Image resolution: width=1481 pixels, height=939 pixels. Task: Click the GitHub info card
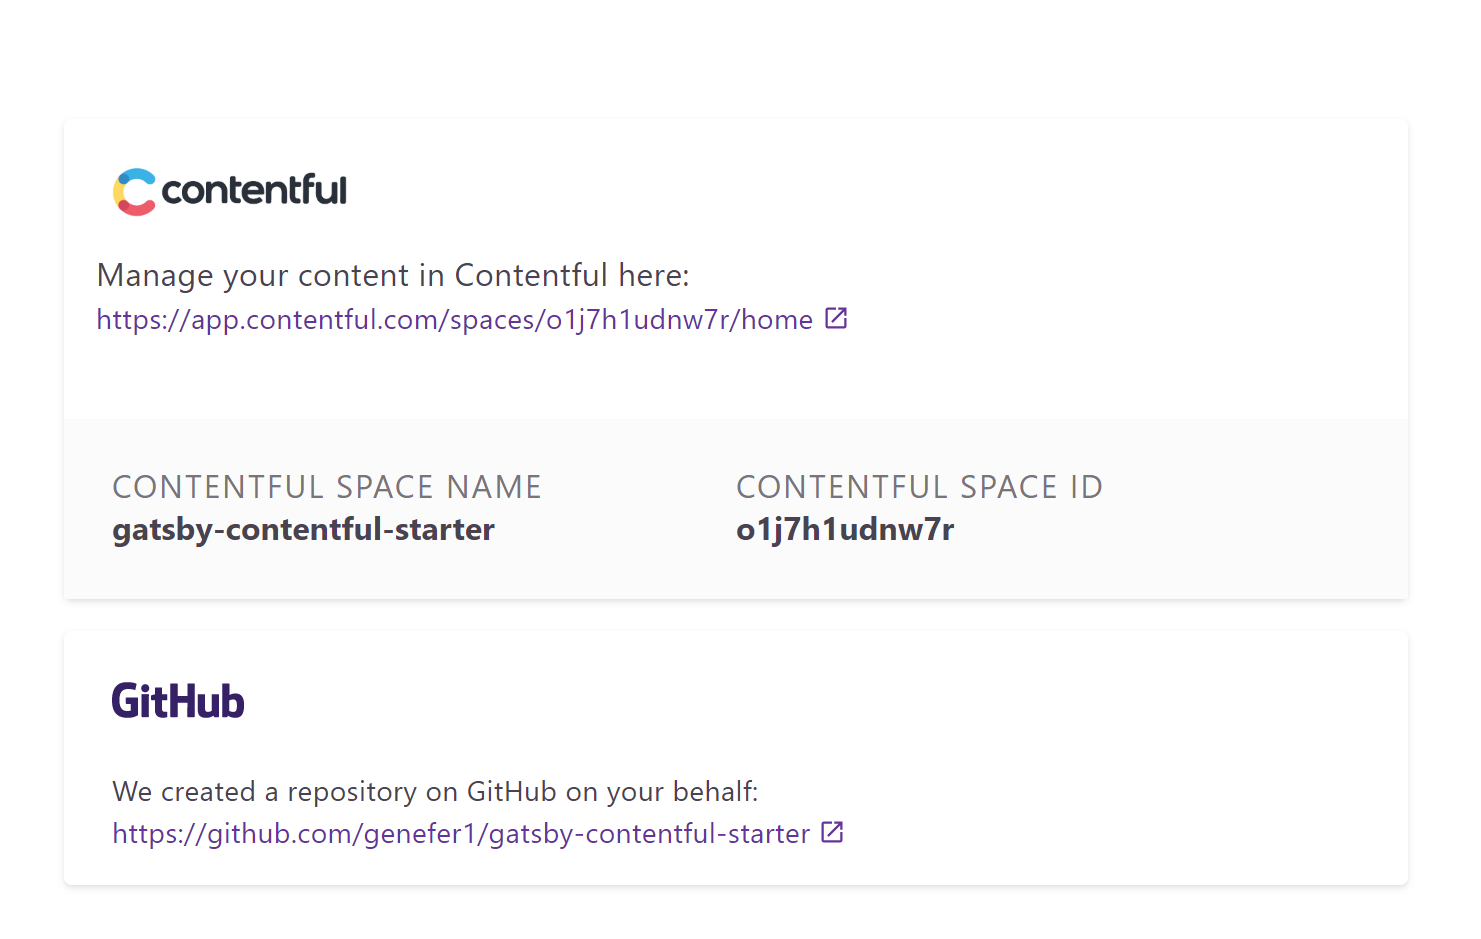coord(735,757)
